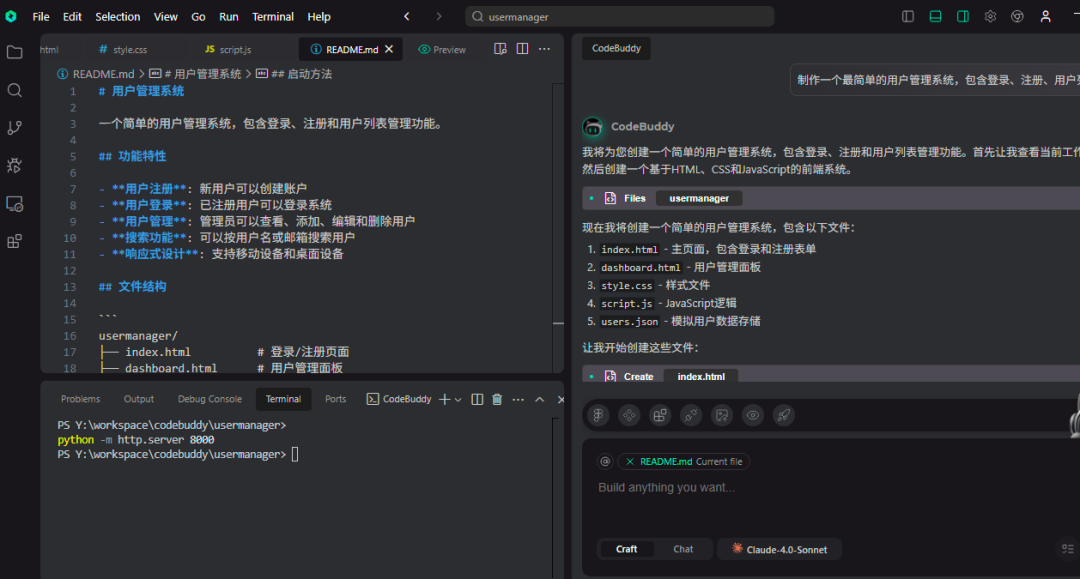Open index.html in the Create row

[700, 377]
